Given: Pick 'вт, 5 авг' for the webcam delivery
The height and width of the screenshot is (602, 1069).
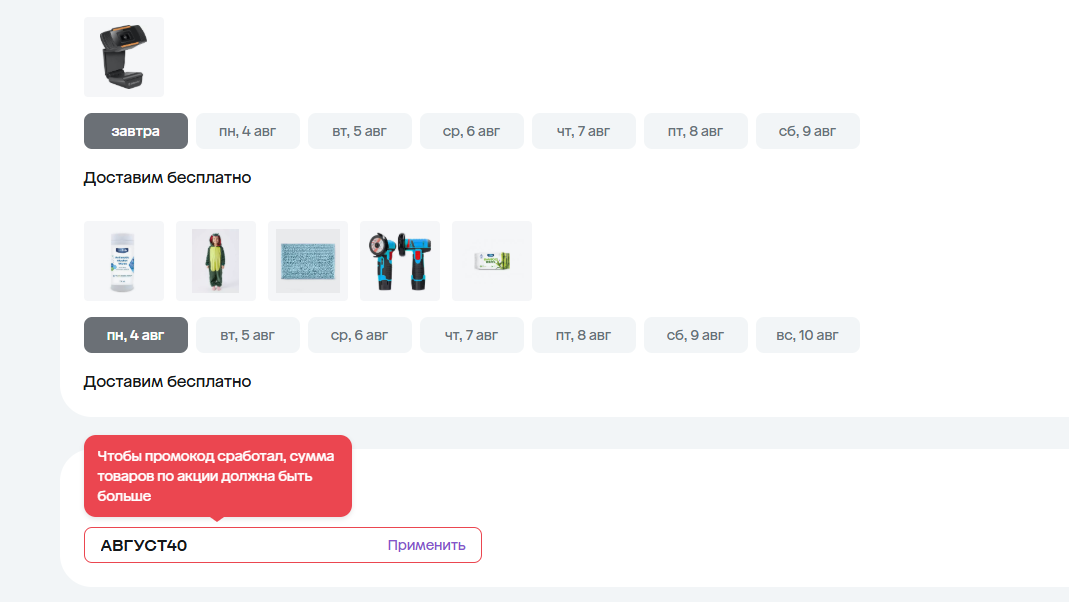Looking at the screenshot, I should coord(360,131).
